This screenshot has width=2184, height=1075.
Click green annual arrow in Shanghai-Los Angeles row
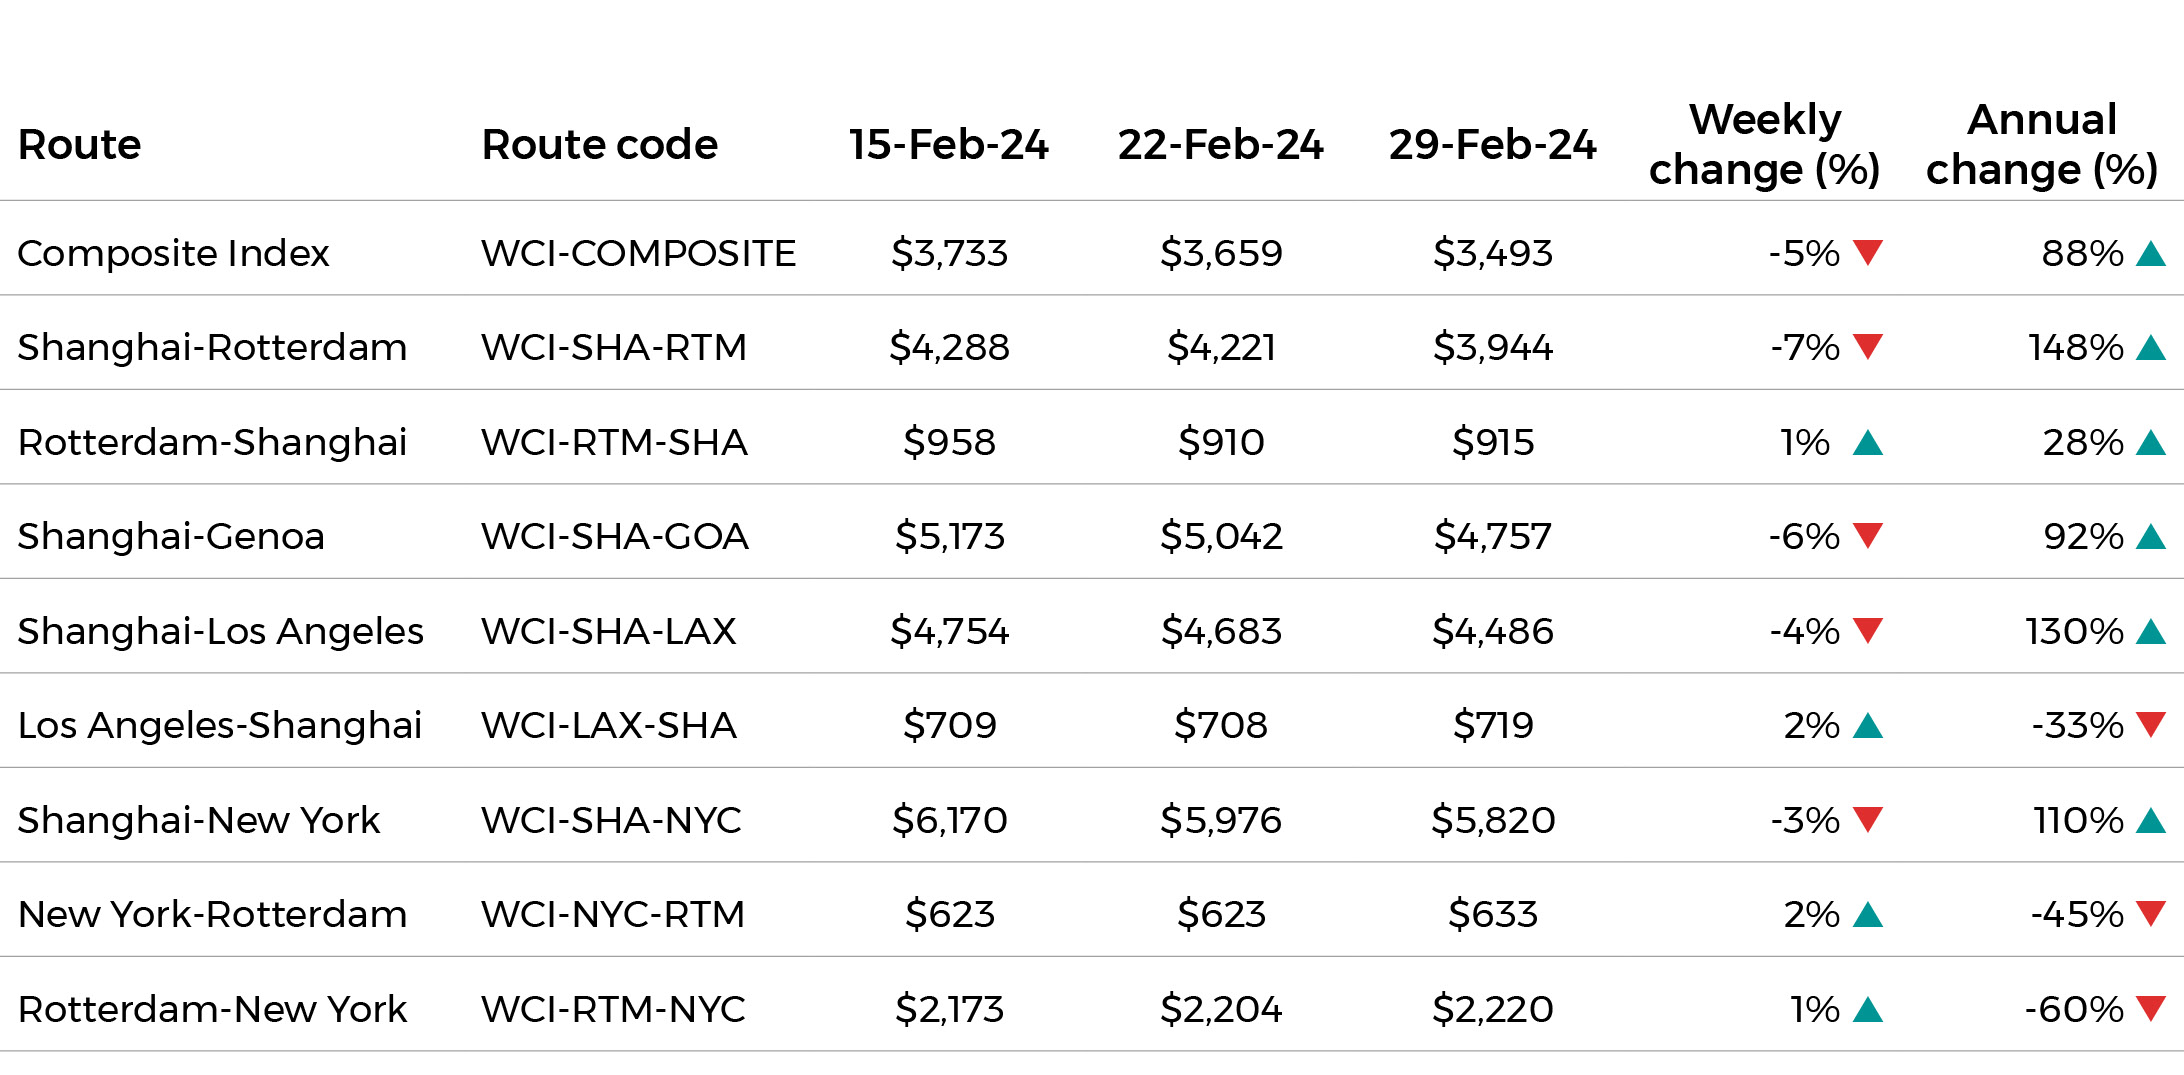[x=2150, y=632]
